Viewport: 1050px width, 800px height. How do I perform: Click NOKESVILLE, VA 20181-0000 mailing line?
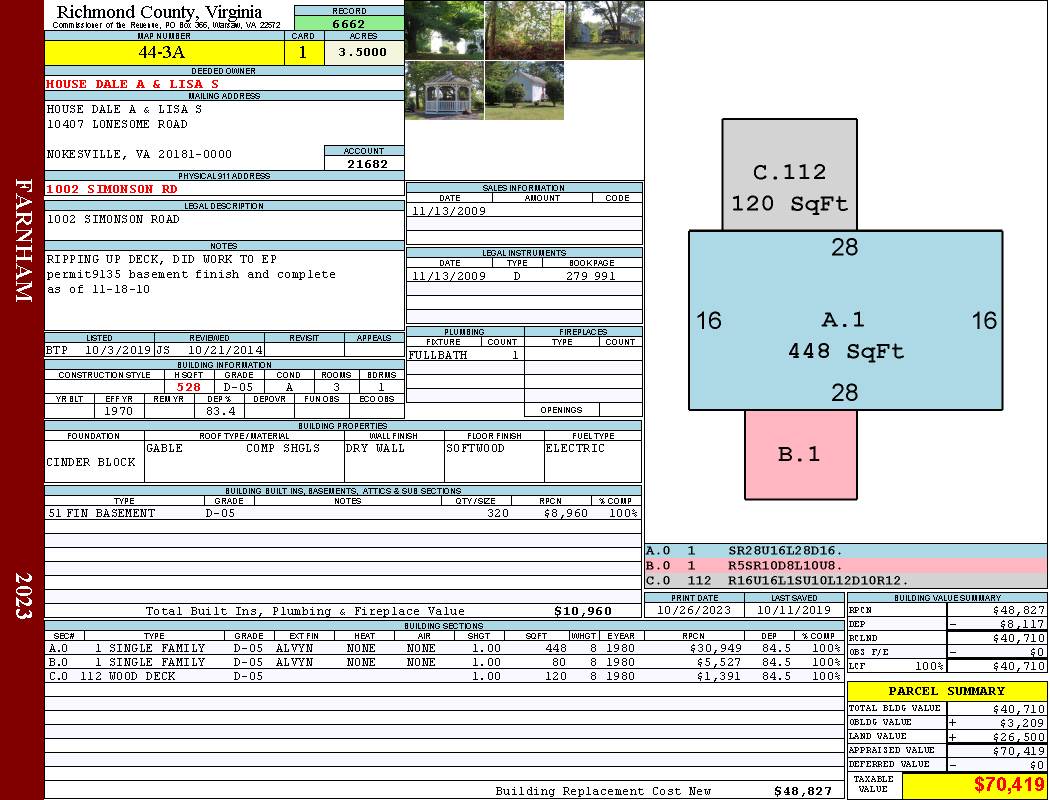pyautogui.click(x=139, y=154)
